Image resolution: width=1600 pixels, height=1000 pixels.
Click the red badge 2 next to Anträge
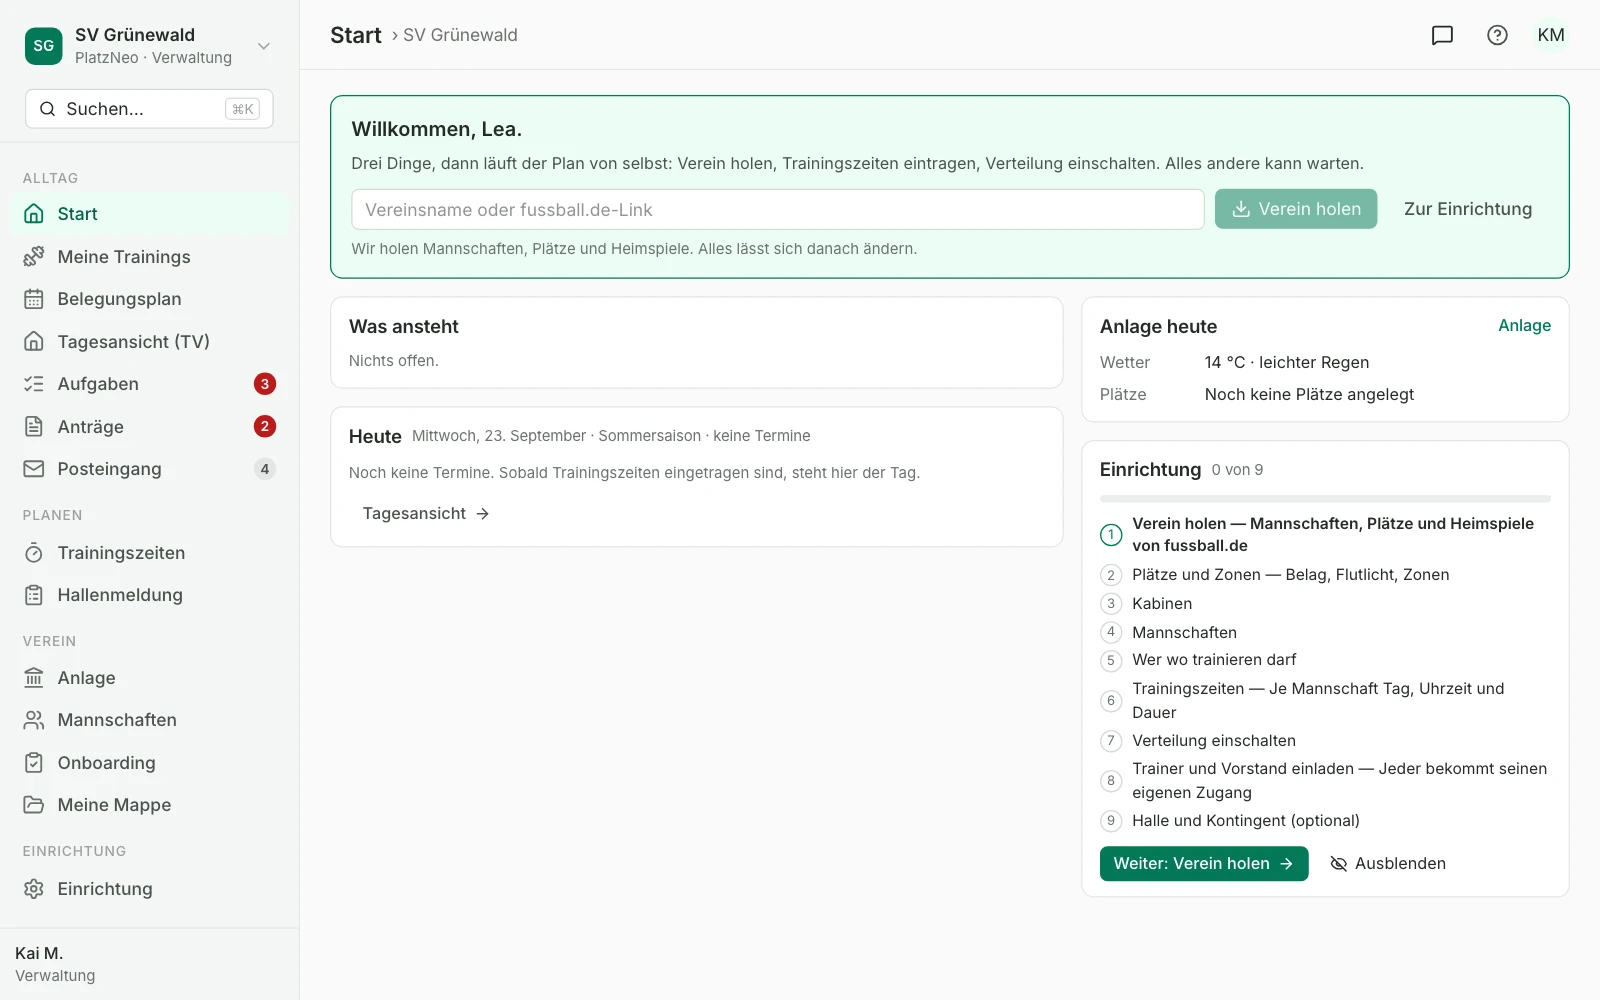(265, 427)
